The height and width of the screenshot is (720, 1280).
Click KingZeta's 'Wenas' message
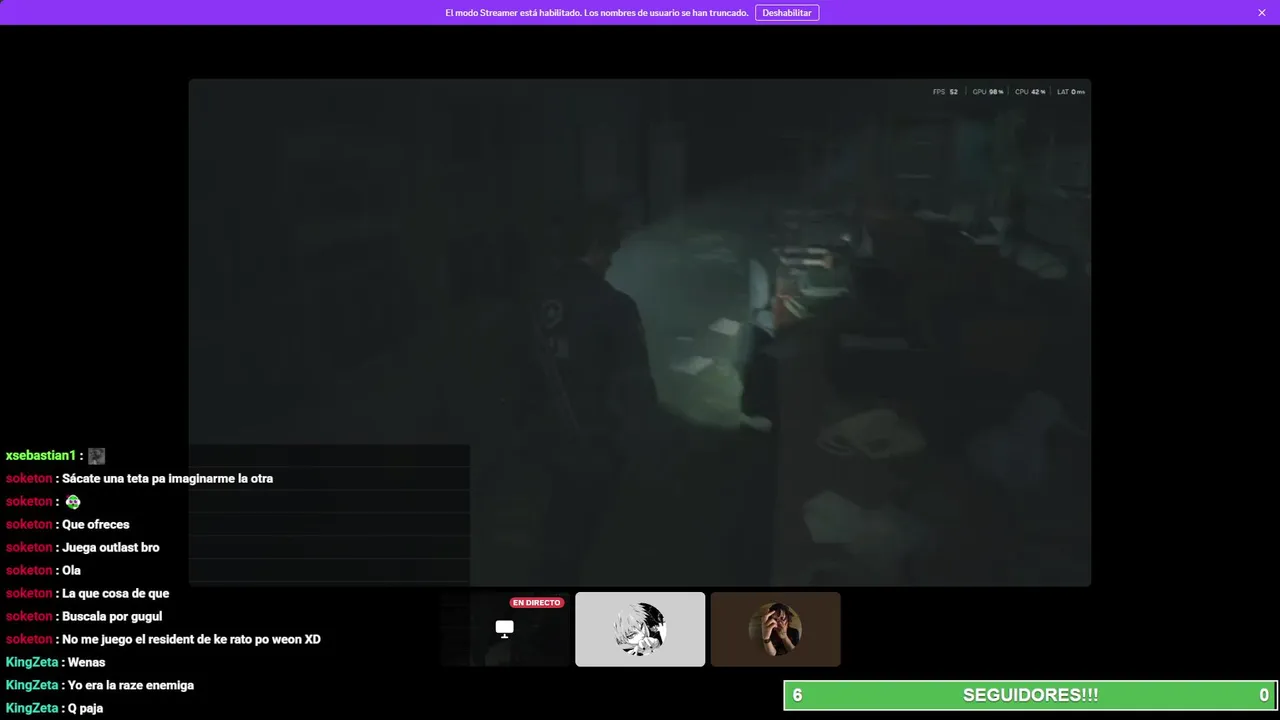[x=86, y=663]
